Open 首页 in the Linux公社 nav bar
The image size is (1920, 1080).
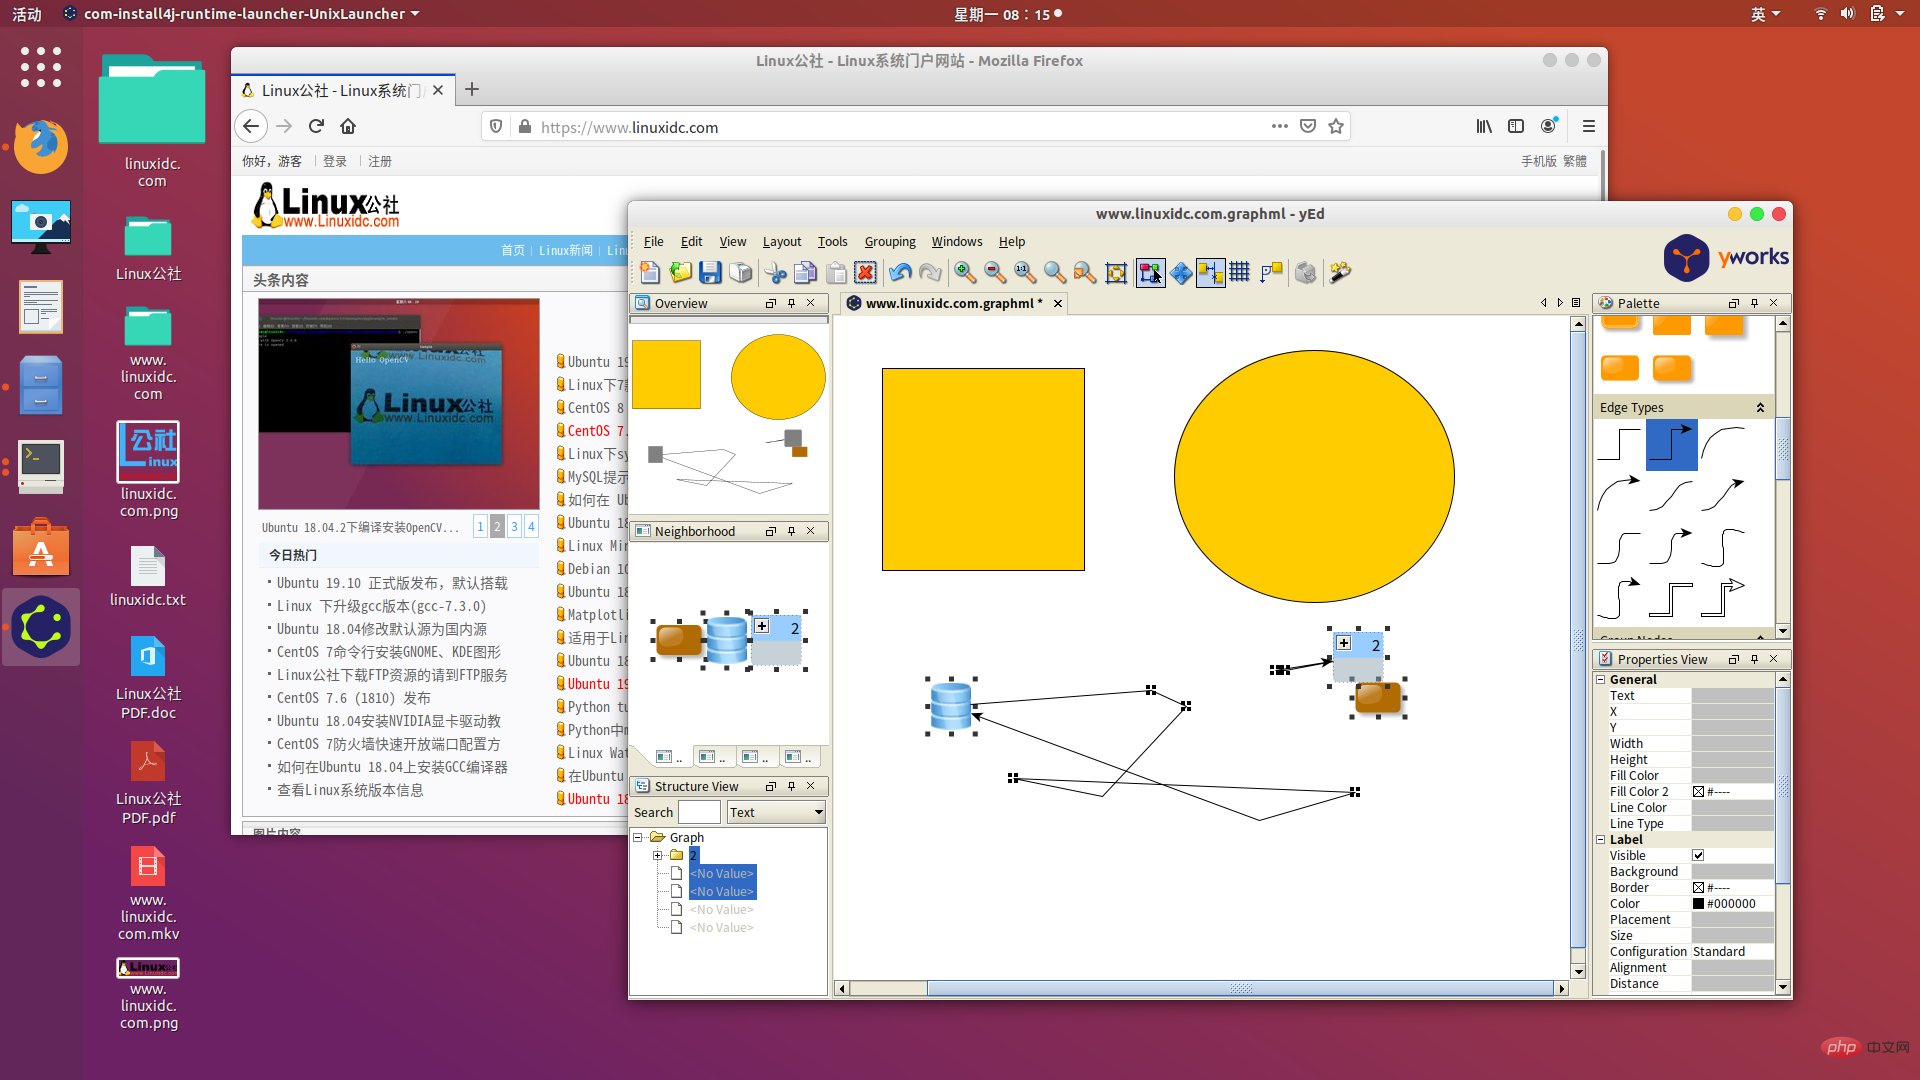(x=513, y=250)
